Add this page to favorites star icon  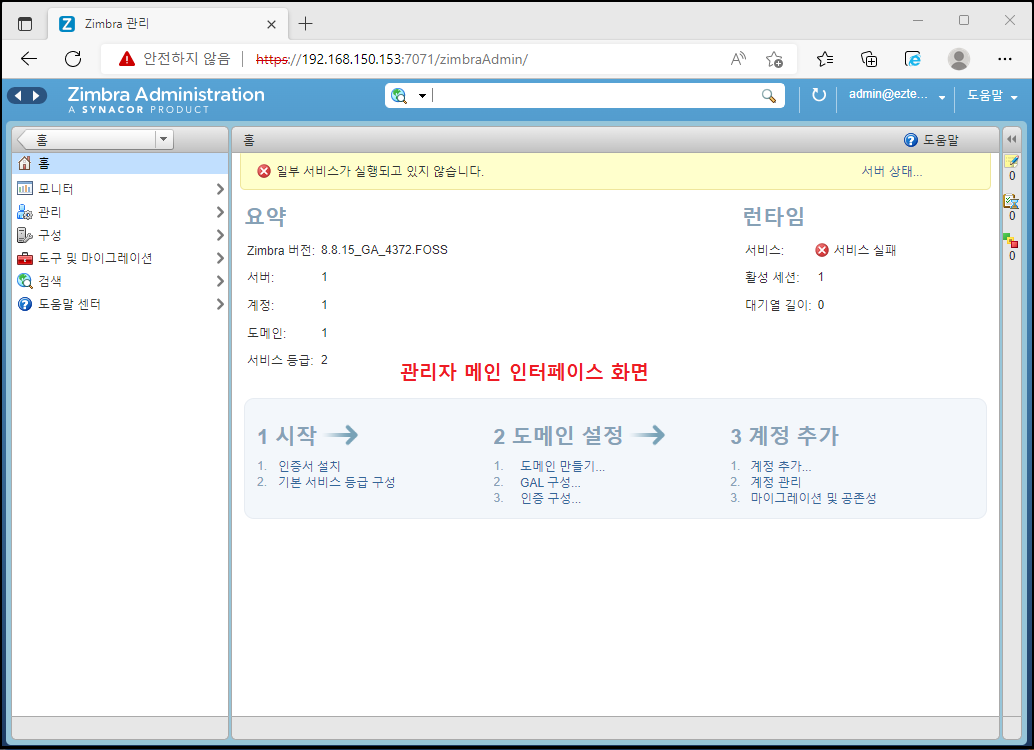coord(774,59)
